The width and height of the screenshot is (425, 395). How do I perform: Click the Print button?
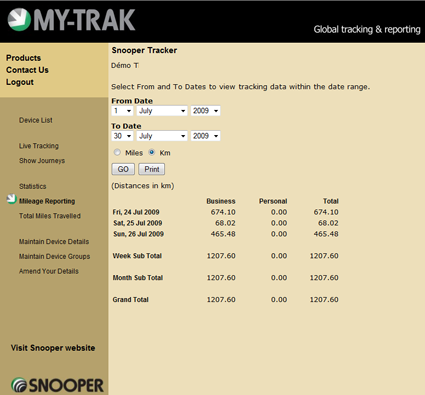(152, 169)
